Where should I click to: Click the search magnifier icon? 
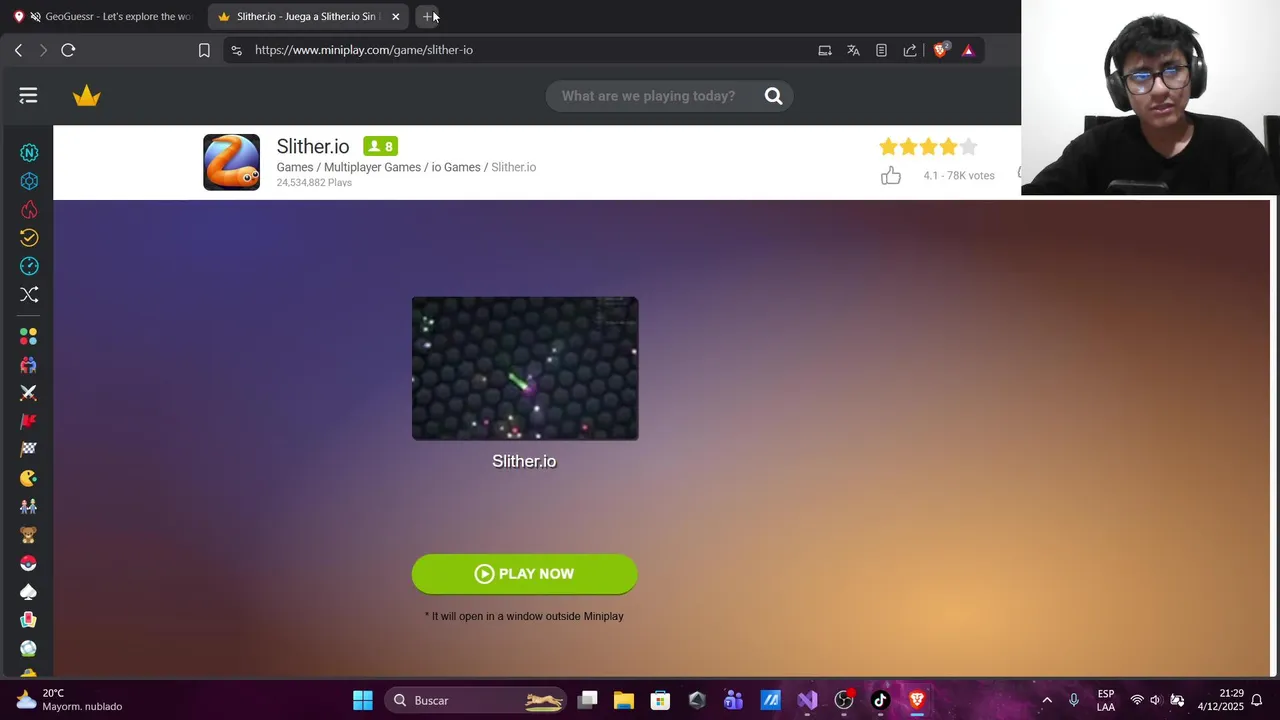click(773, 96)
